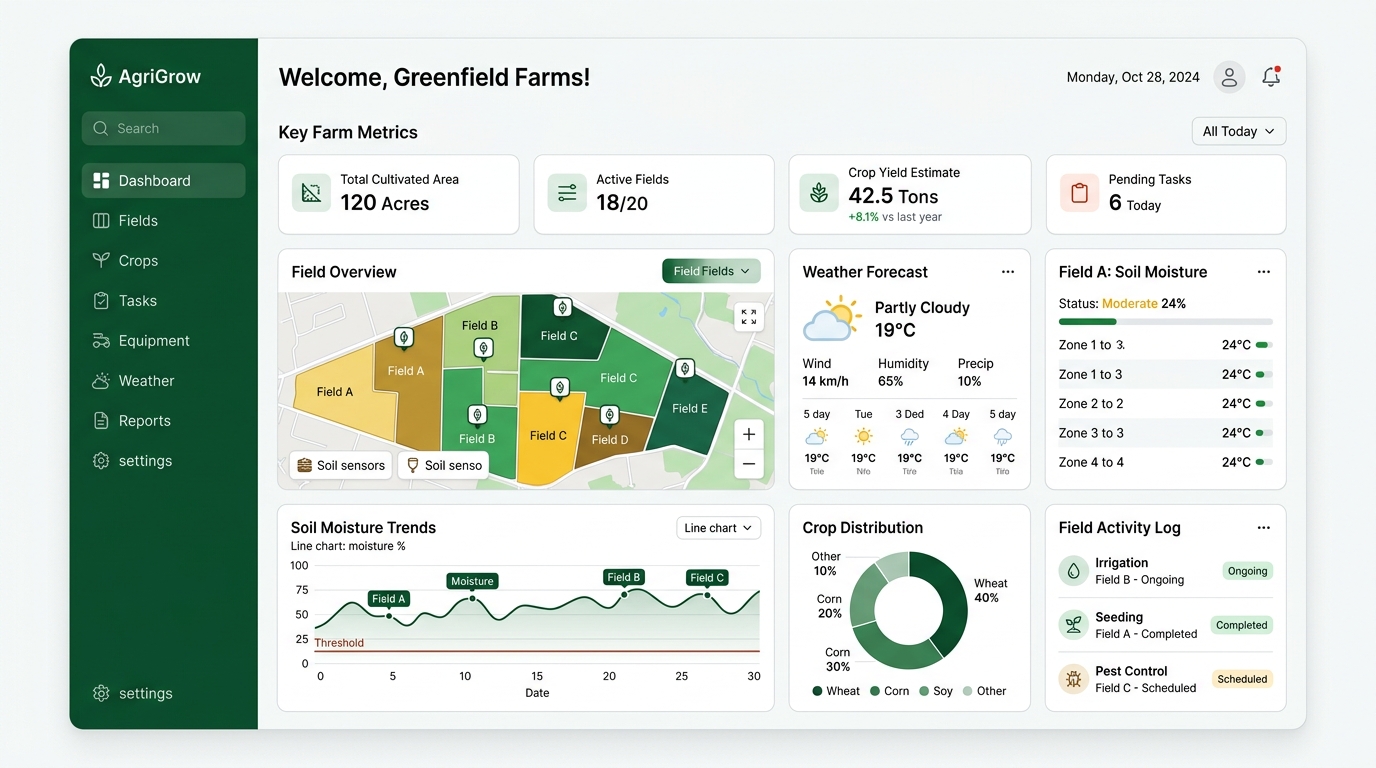Click the Seeding sprout icon

pyautogui.click(x=1073, y=625)
